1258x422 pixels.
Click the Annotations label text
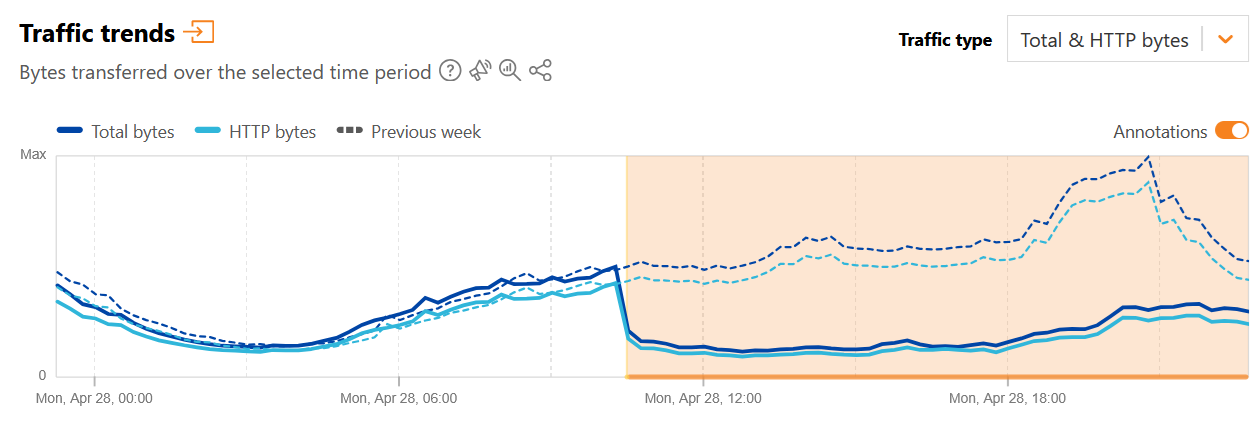click(1160, 131)
